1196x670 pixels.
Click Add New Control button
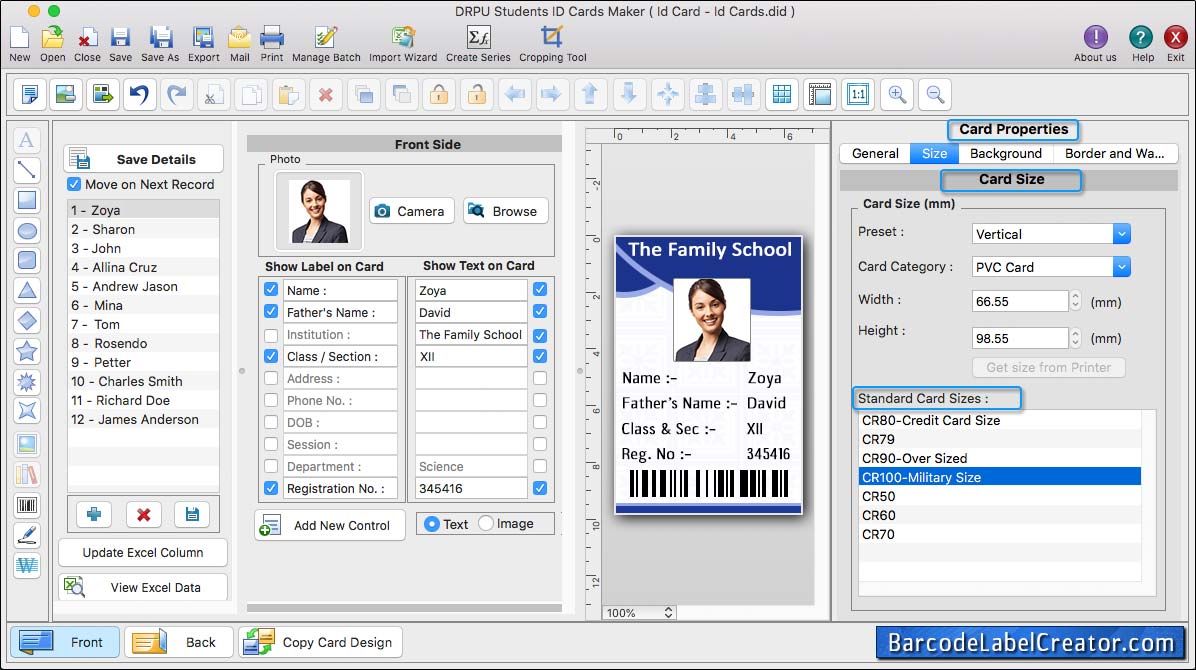tap(330, 525)
